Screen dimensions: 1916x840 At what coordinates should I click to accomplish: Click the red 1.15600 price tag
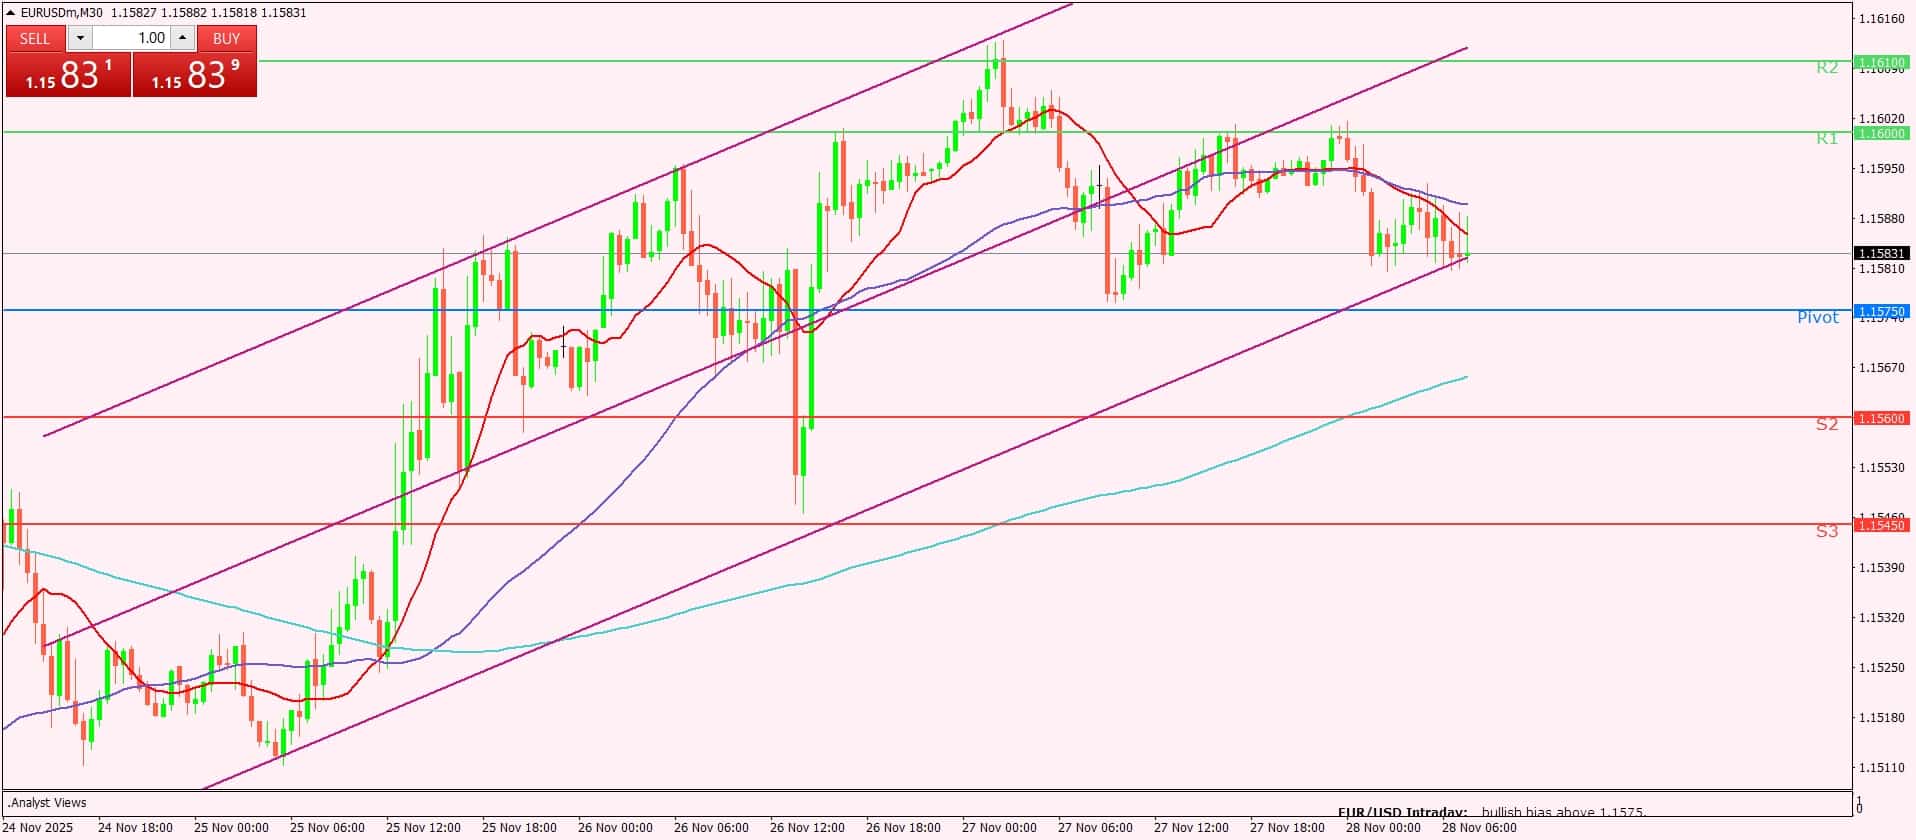point(1881,418)
